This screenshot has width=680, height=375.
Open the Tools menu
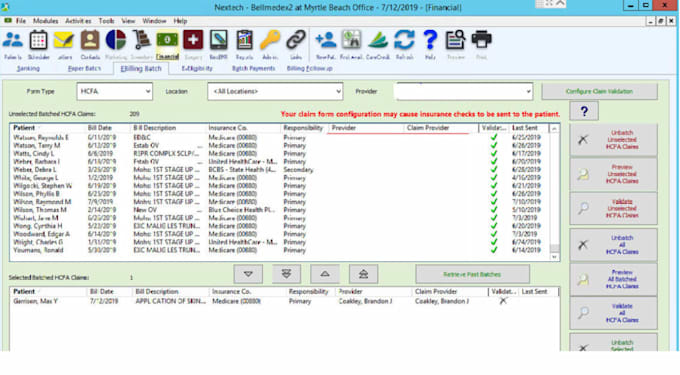click(x=106, y=21)
